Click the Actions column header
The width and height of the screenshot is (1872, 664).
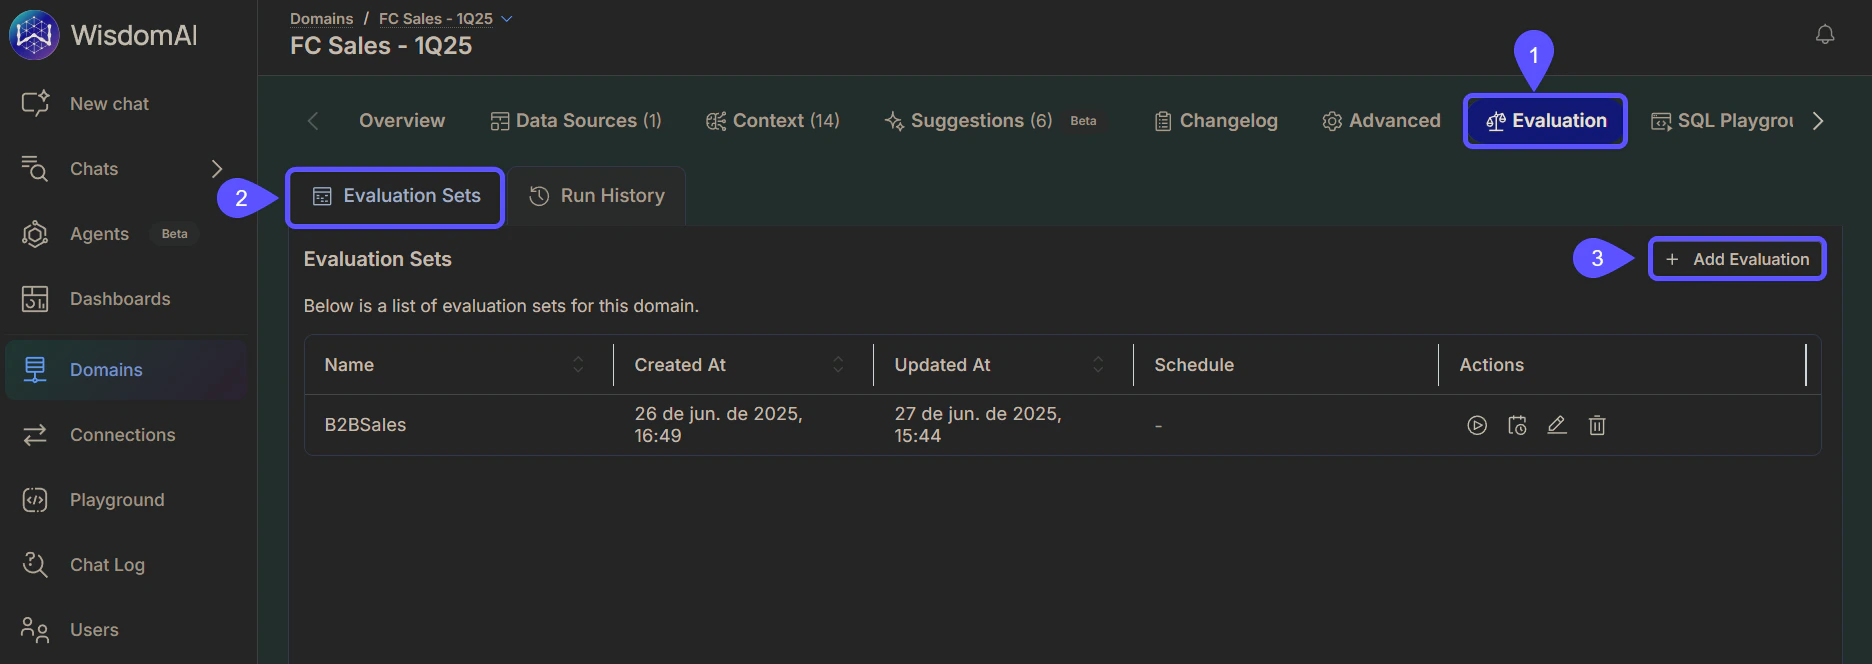(1491, 365)
